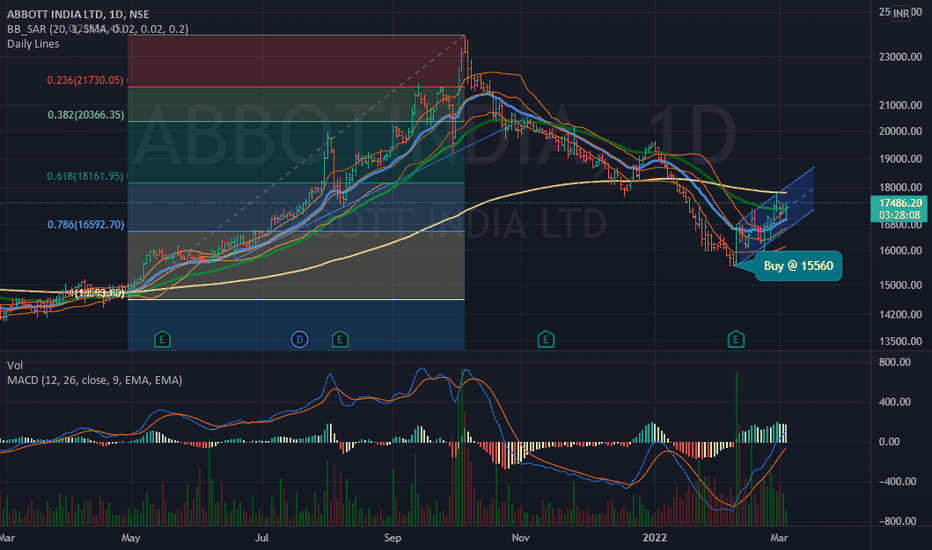Image resolution: width=932 pixels, height=550 pixels.
Task: Click the 0.236(21730.05) Fibonacci level label
Action: click(85, 80)
